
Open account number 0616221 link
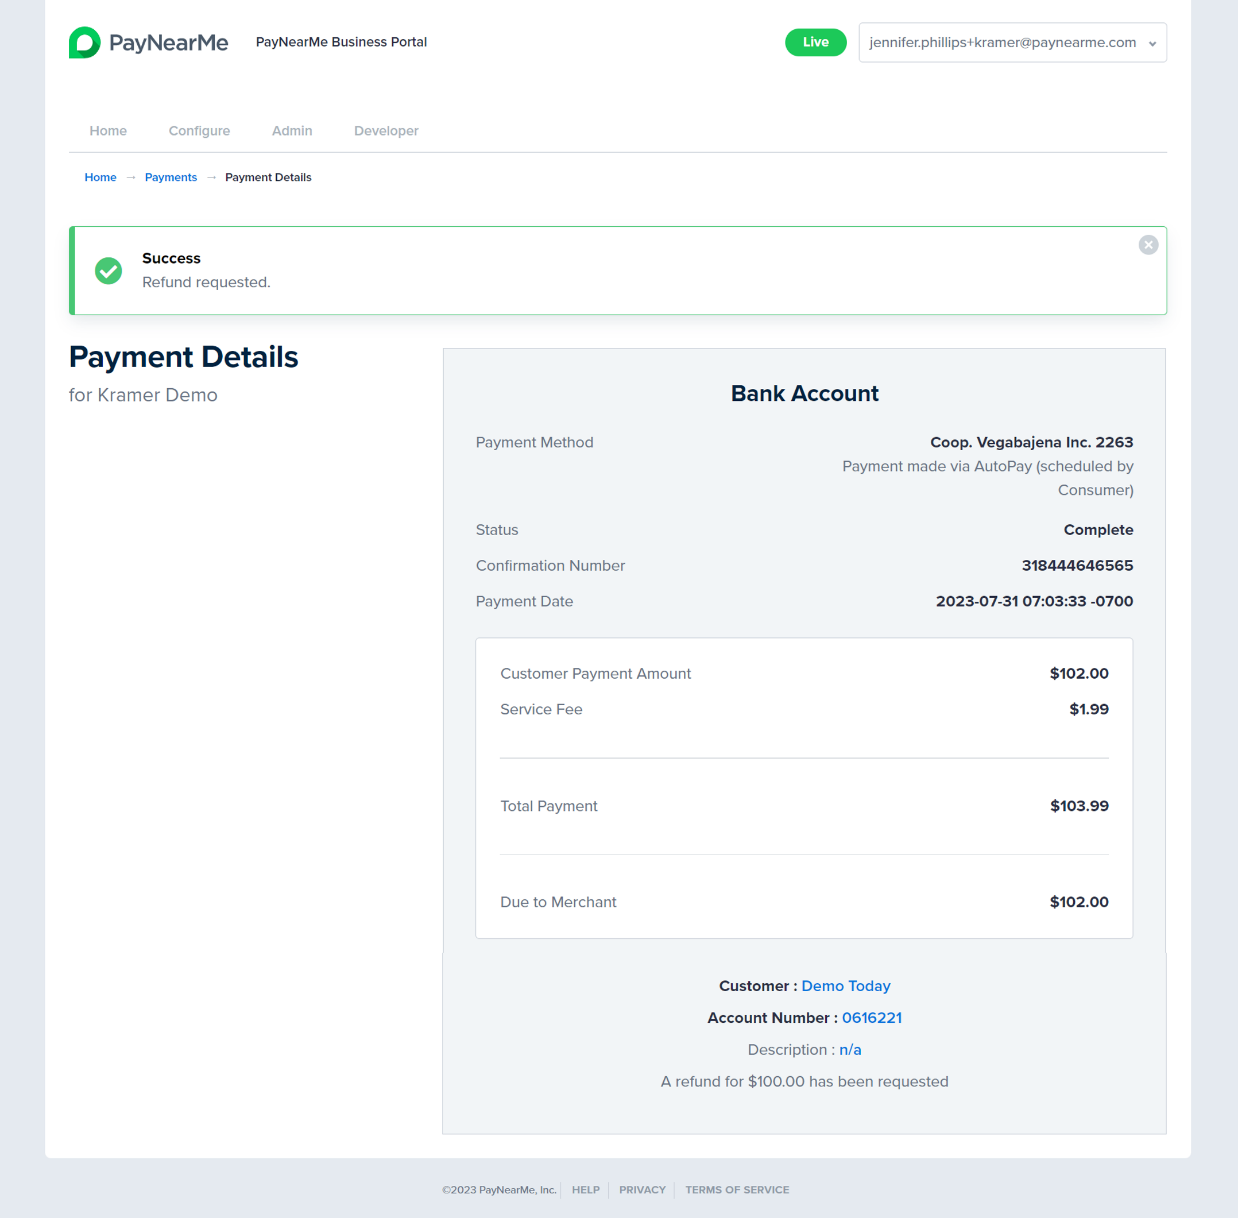coord(872,1018)
